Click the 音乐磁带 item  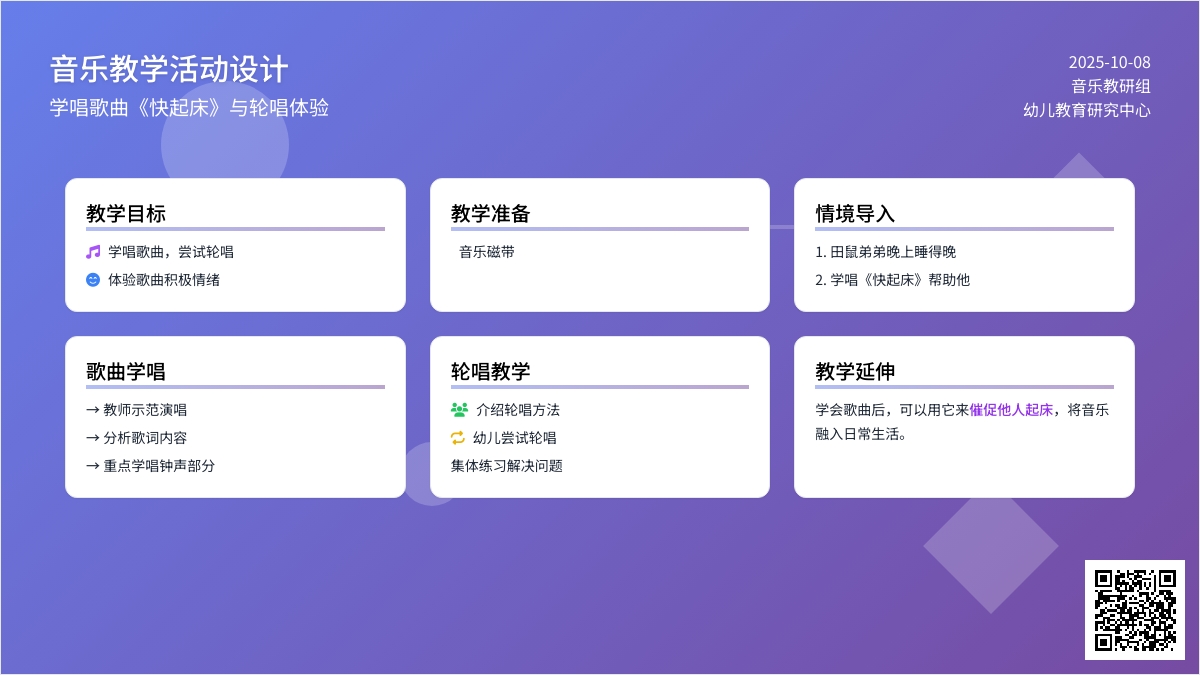pyautogui.click(x=487, y=252)
